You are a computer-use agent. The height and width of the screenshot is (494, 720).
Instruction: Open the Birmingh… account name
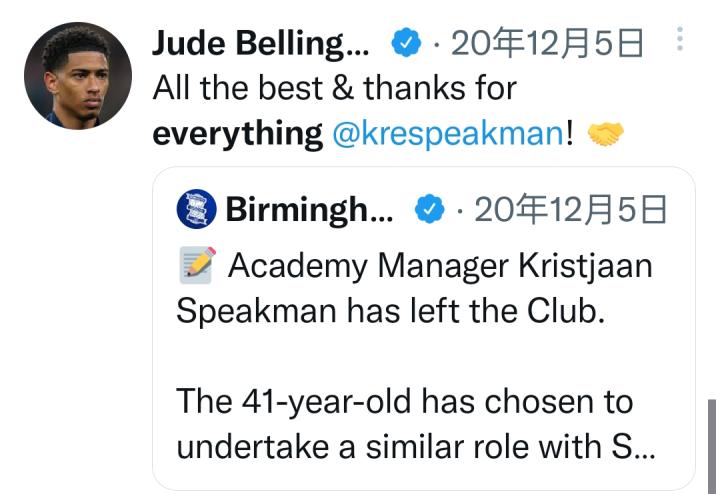(309, 210)
